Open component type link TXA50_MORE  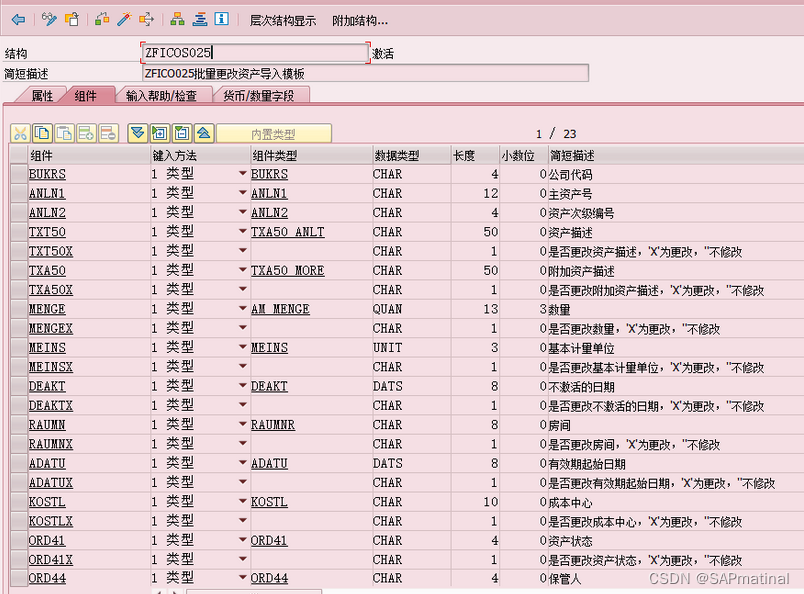[288, 270]
